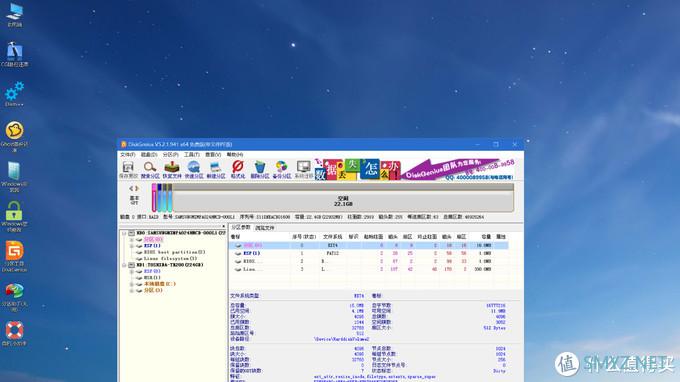This screenshot has width=680, height=382.
Task: Expand the 分区(3) node under HD1
Action: pos(131,291)
